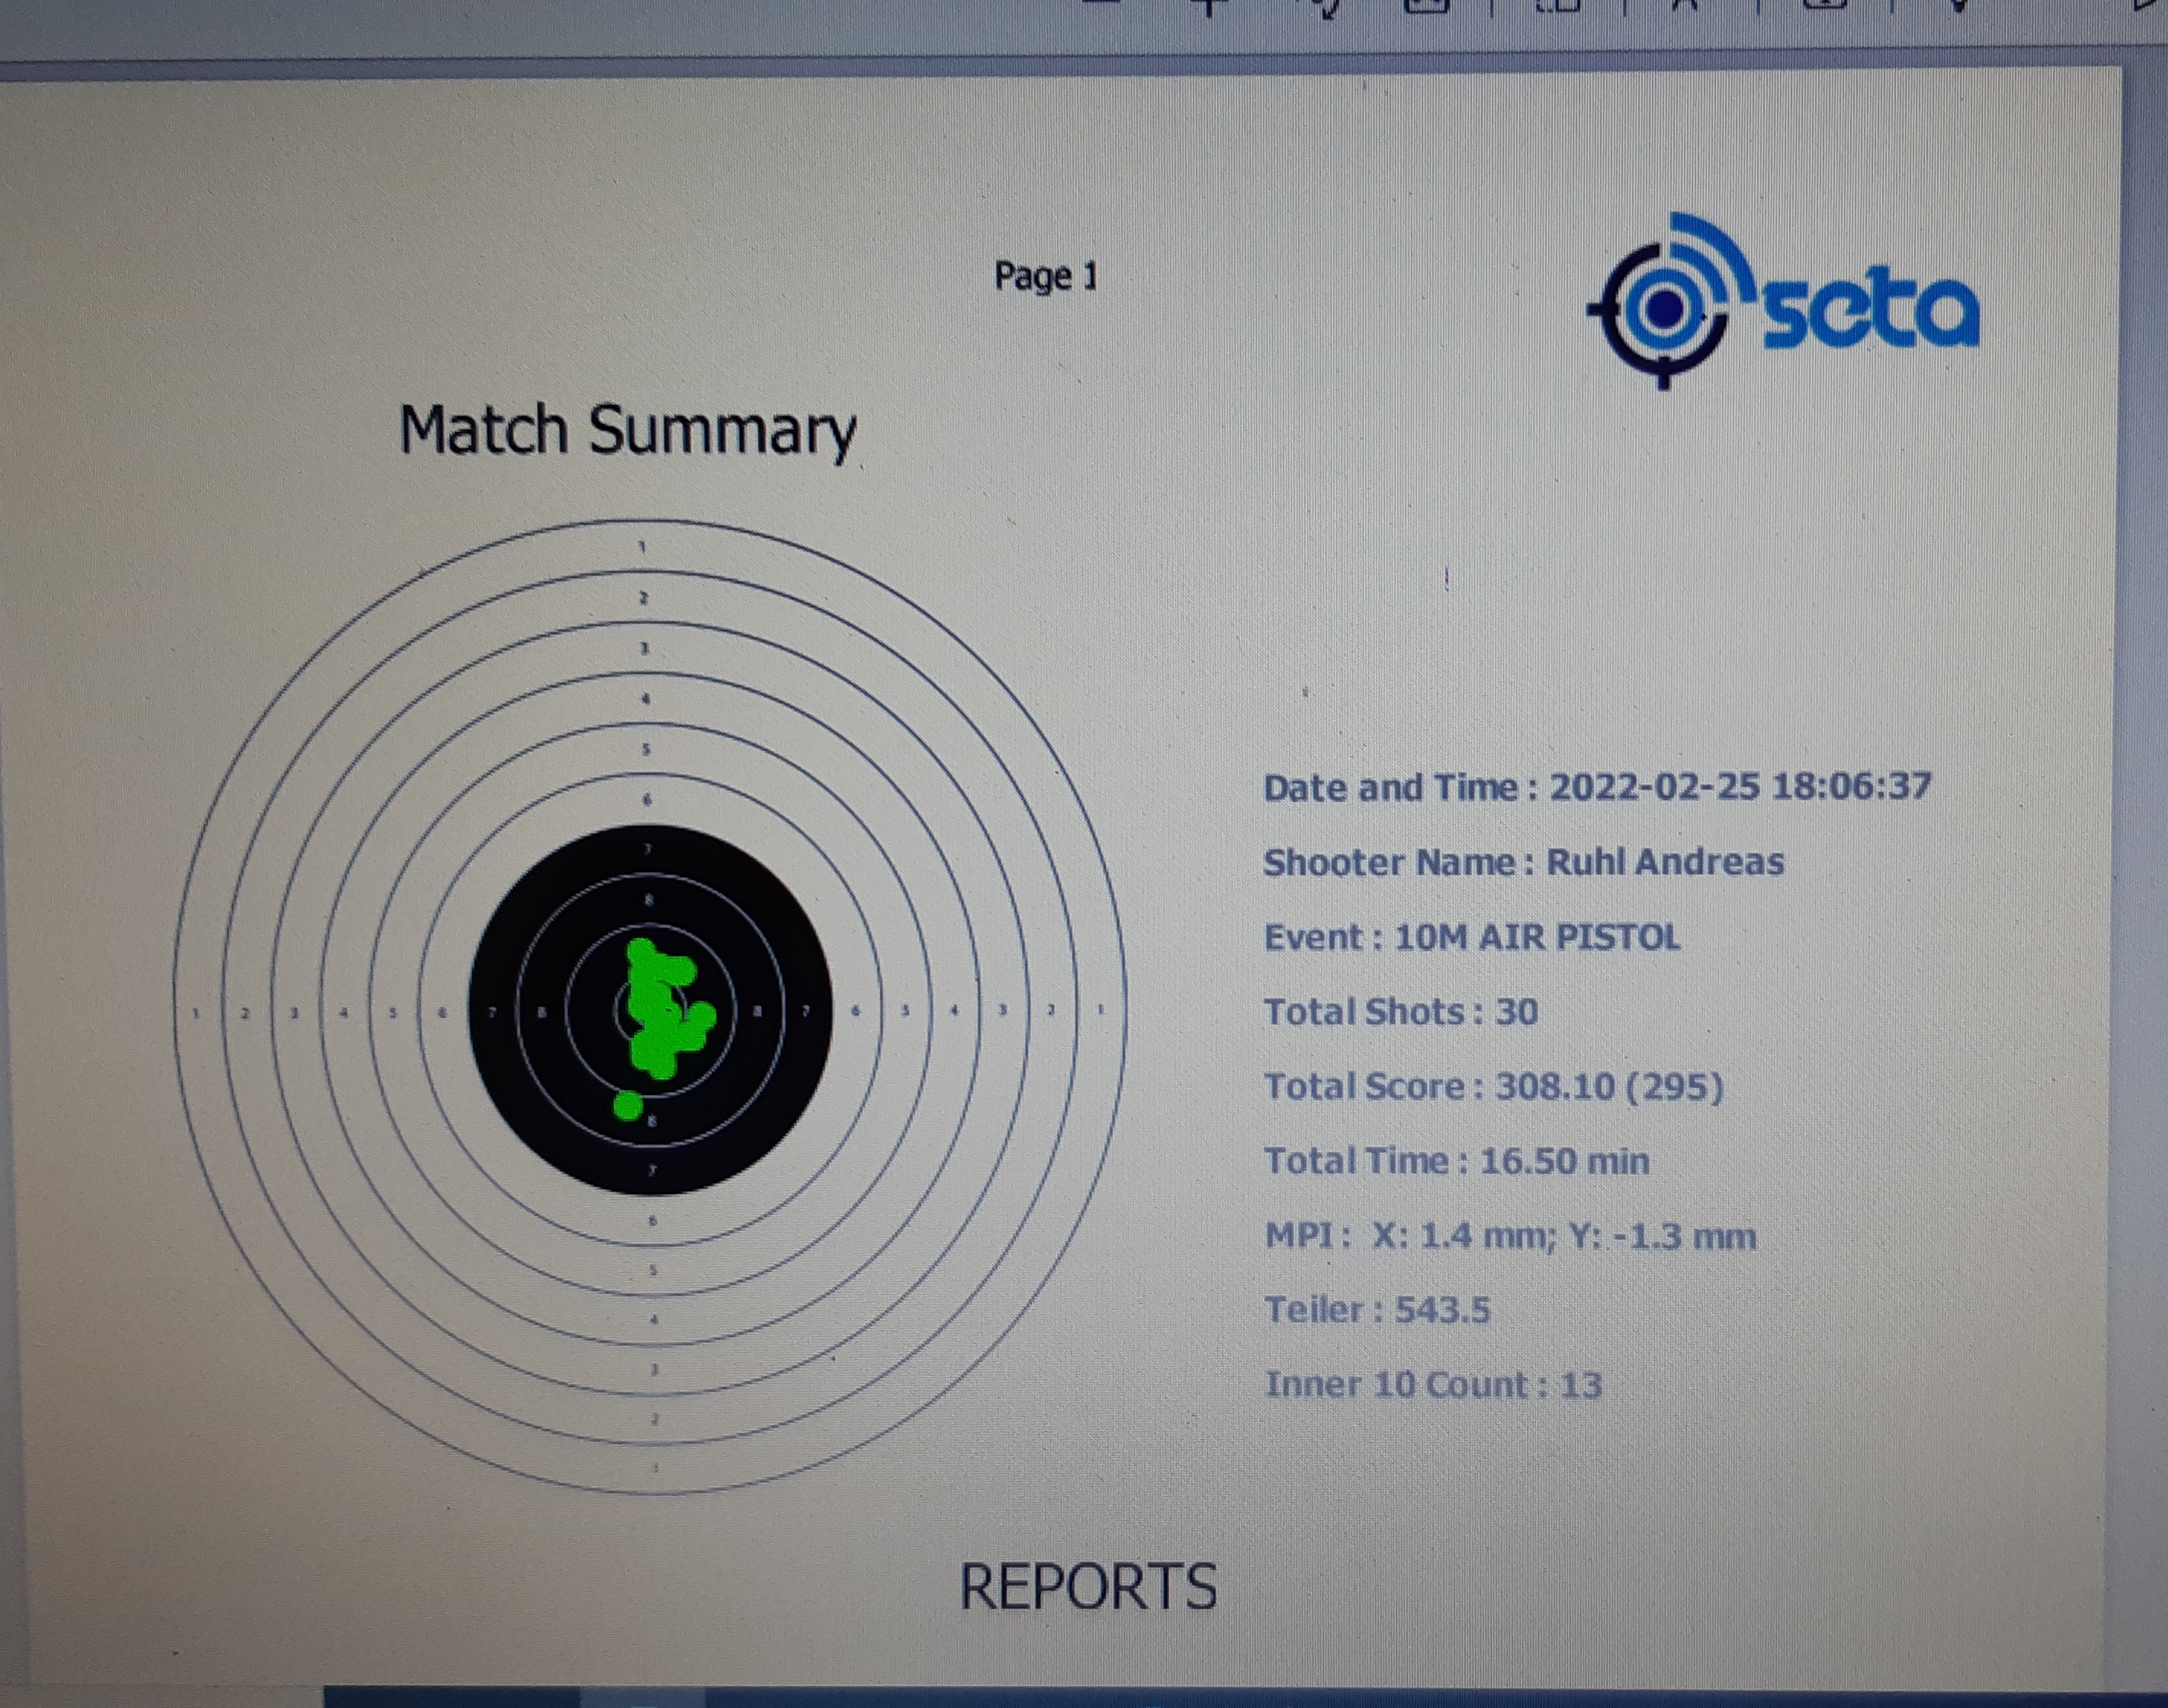Click the Page 1 label
The image size is (2168, 1708).
(x=1045, y=276)
